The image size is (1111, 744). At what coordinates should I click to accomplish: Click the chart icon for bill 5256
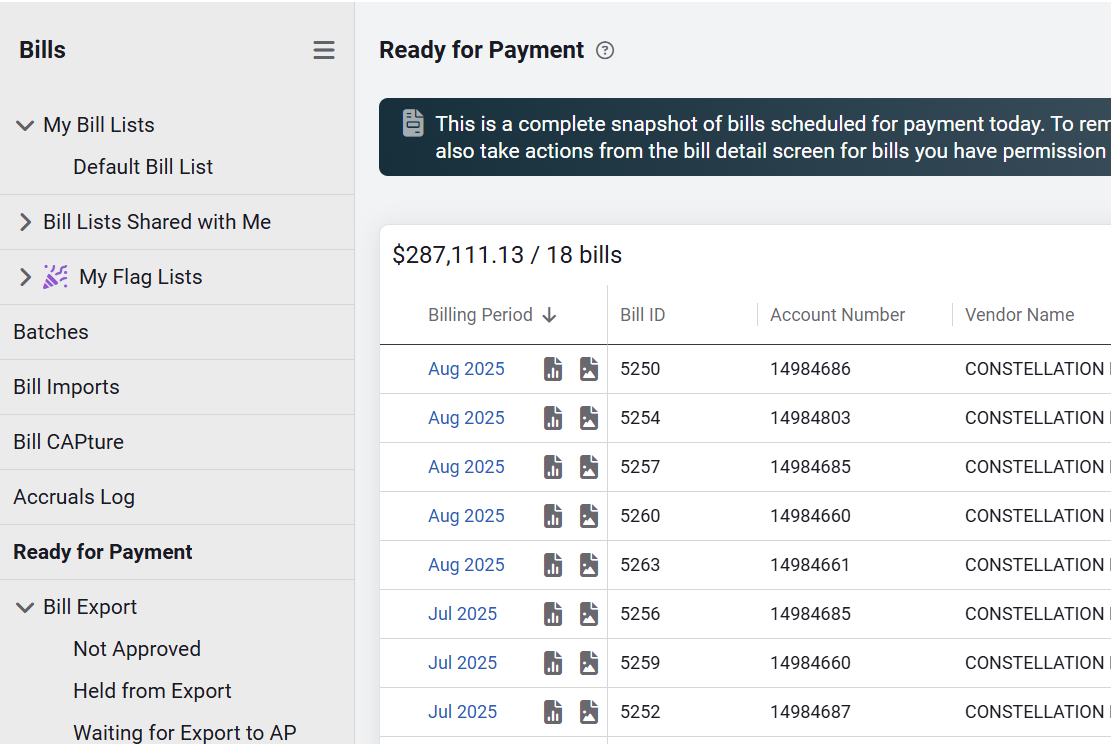pyautogui.click(x=553, y=614)
